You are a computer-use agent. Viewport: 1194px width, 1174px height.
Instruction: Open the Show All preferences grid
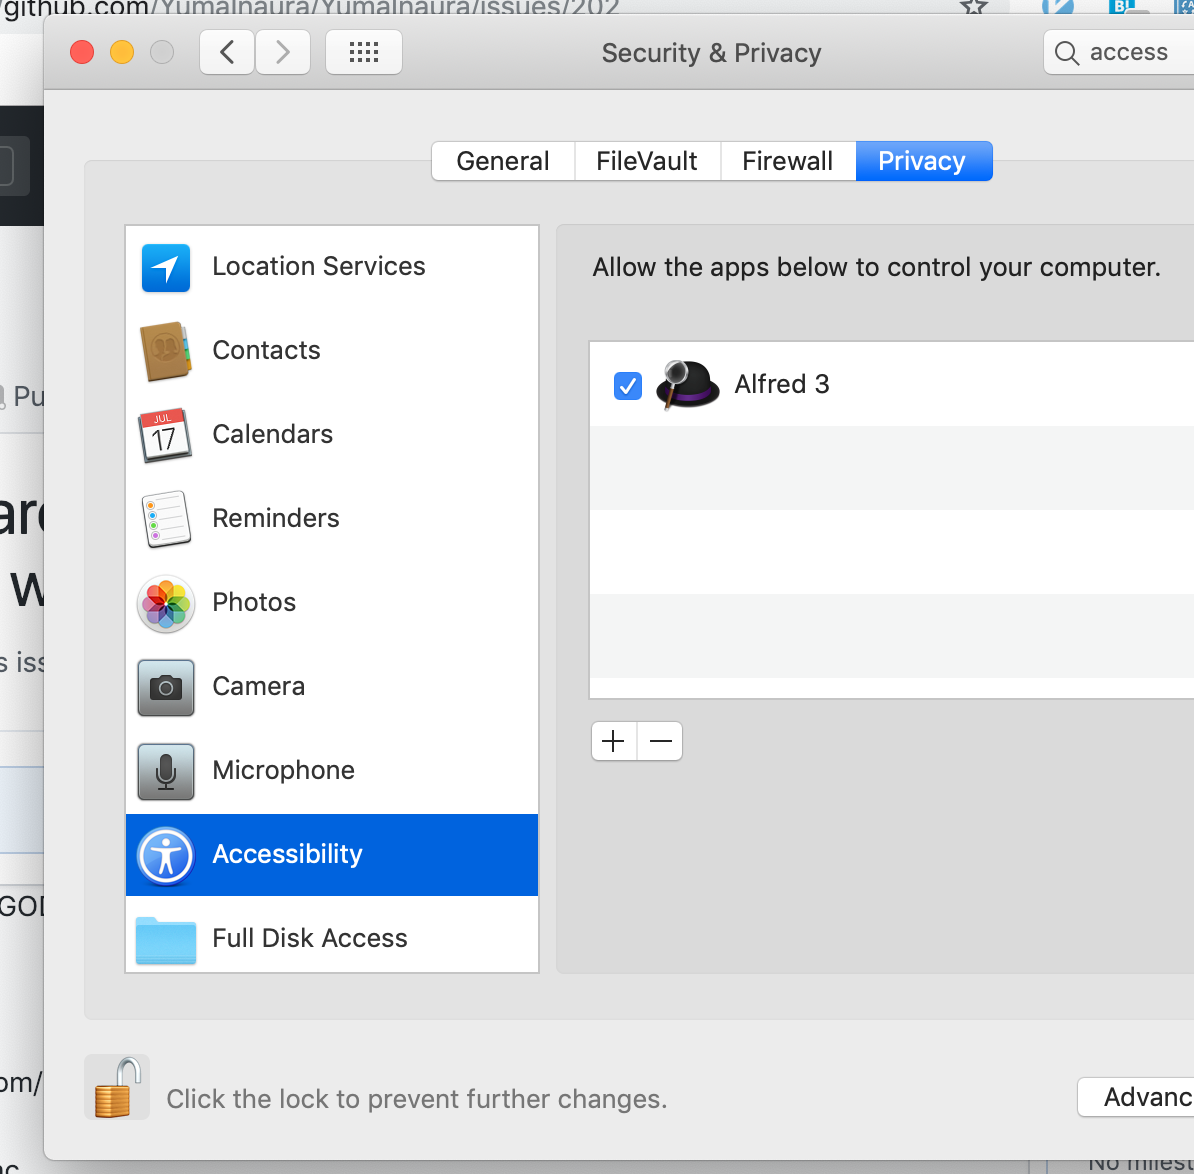[363, 52]
